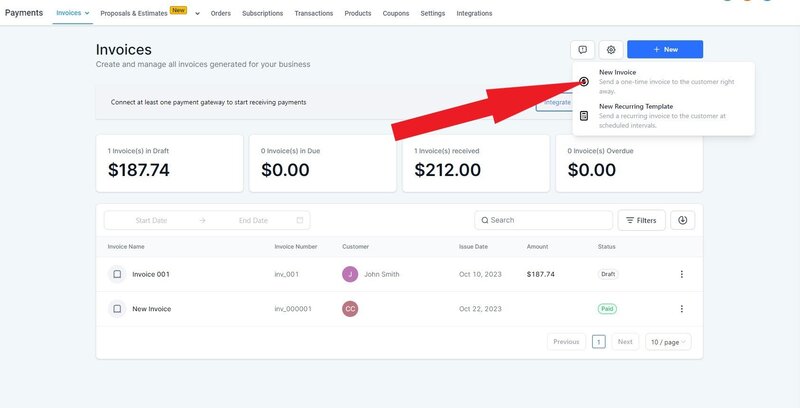This screenshot has width=800, height=408.
Task: Click the invoice Search box
Action: pyautogui.click(x=543, y=220)
